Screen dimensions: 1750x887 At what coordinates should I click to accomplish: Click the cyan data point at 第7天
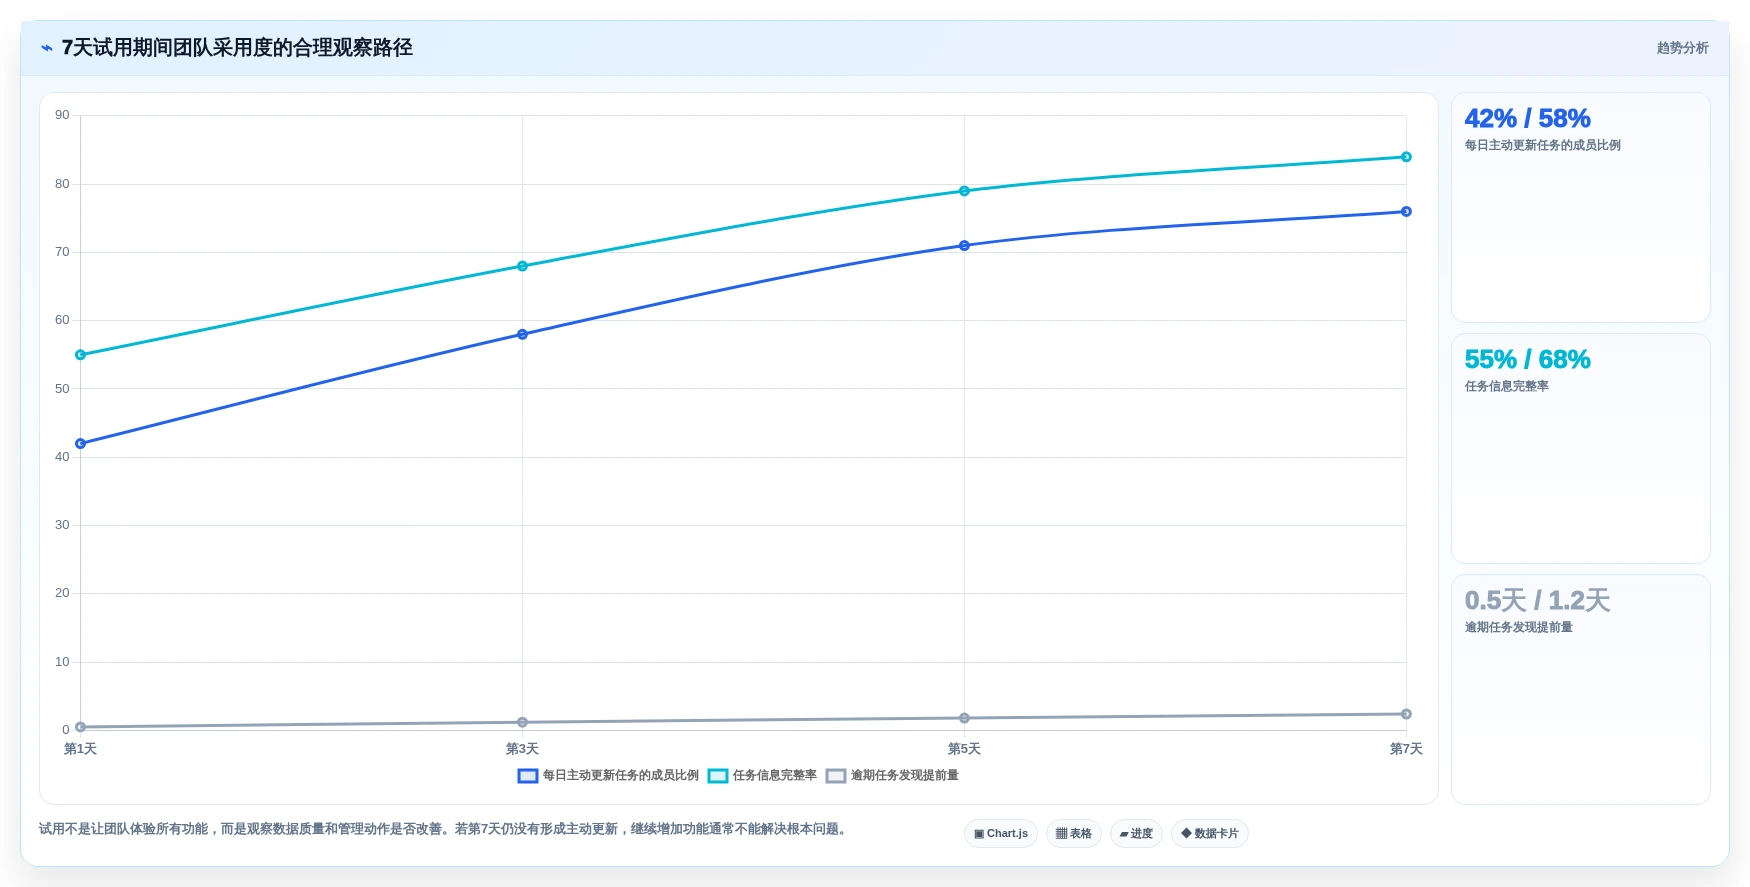coord(1406,157)
